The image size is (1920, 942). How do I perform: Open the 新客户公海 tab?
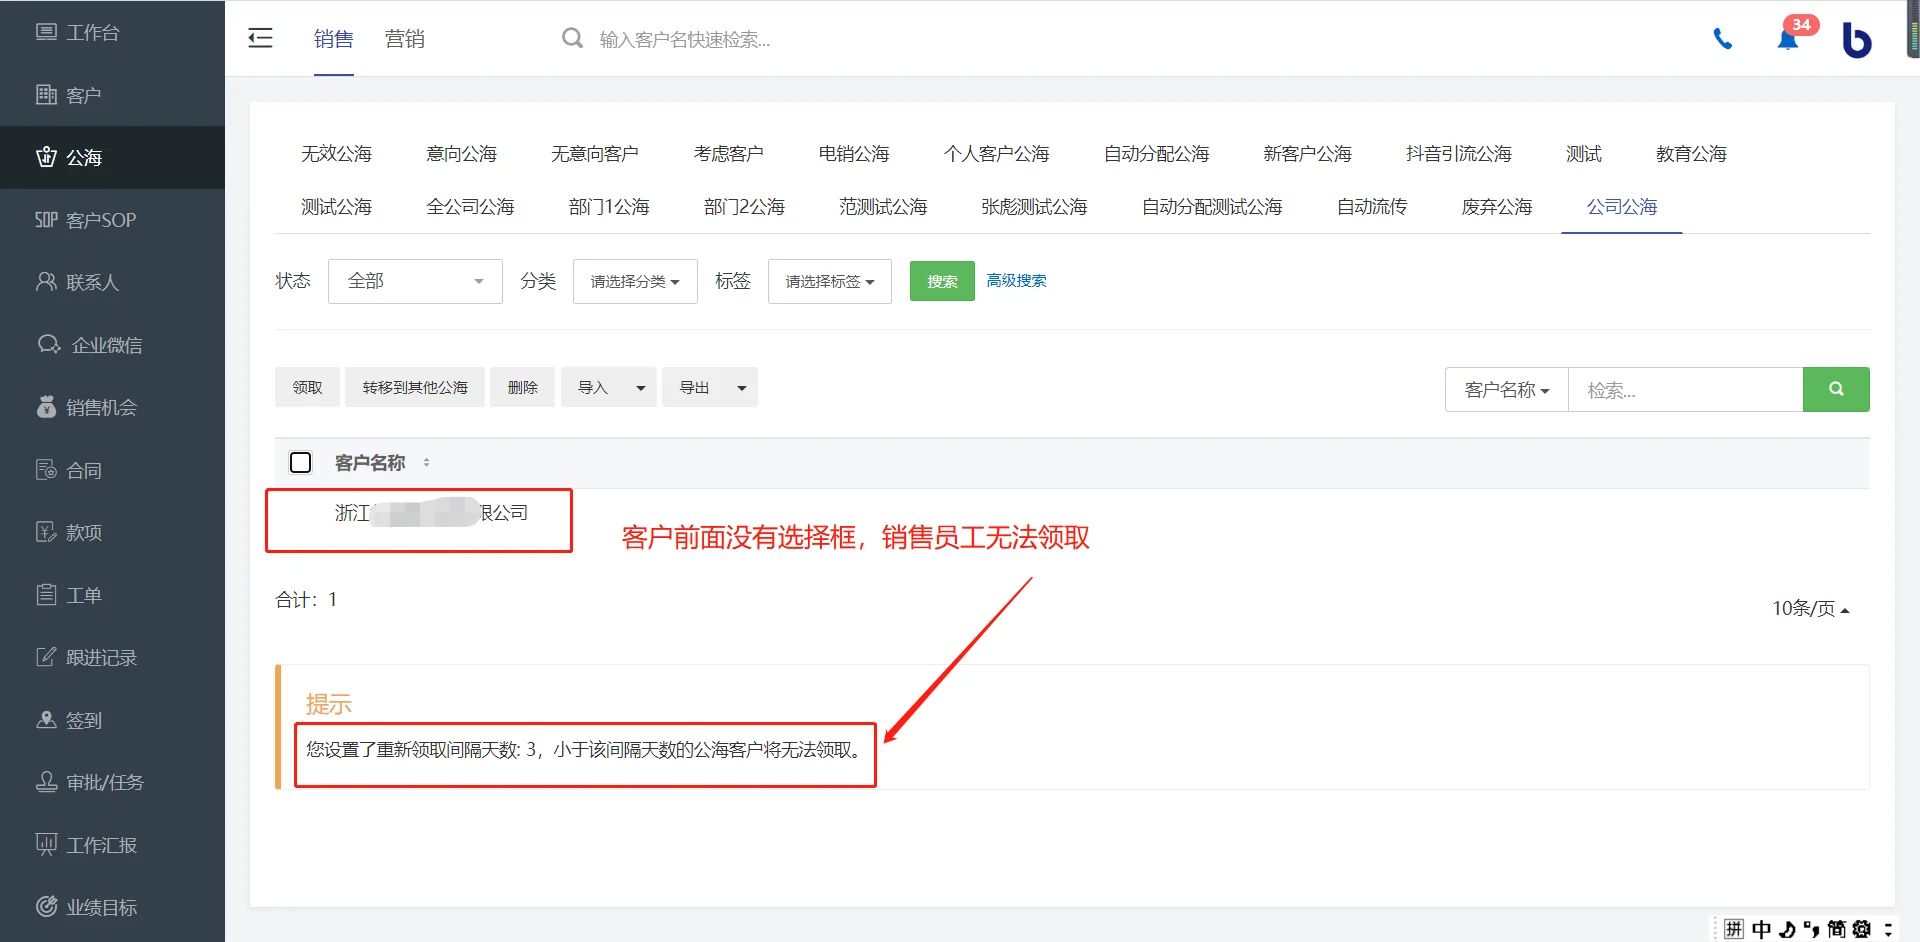click(1307, 154)
